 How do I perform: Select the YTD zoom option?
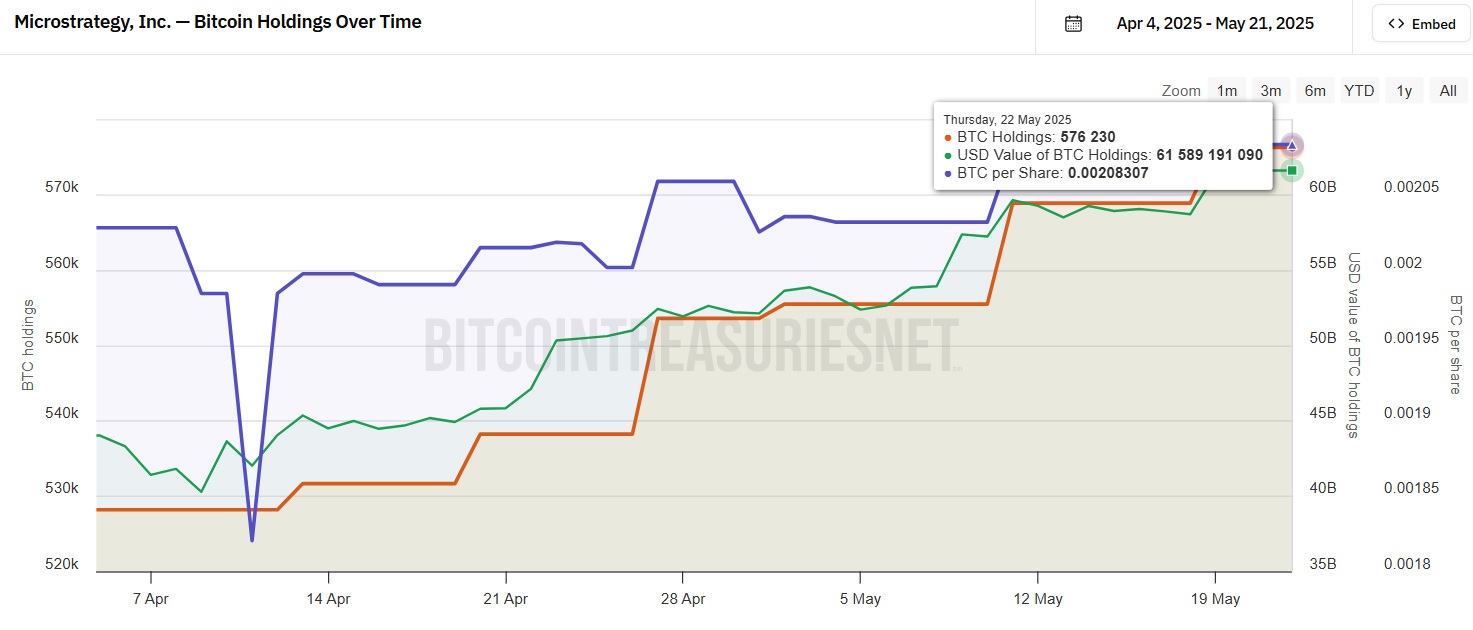click(1359, 91)
